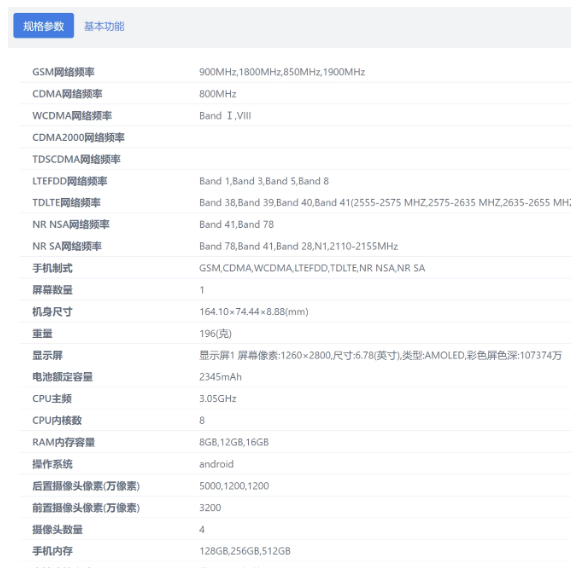This screenshot has height=568, width=571.
Task: Select the 5000,1200,1200 value
Action: (234, 486)
